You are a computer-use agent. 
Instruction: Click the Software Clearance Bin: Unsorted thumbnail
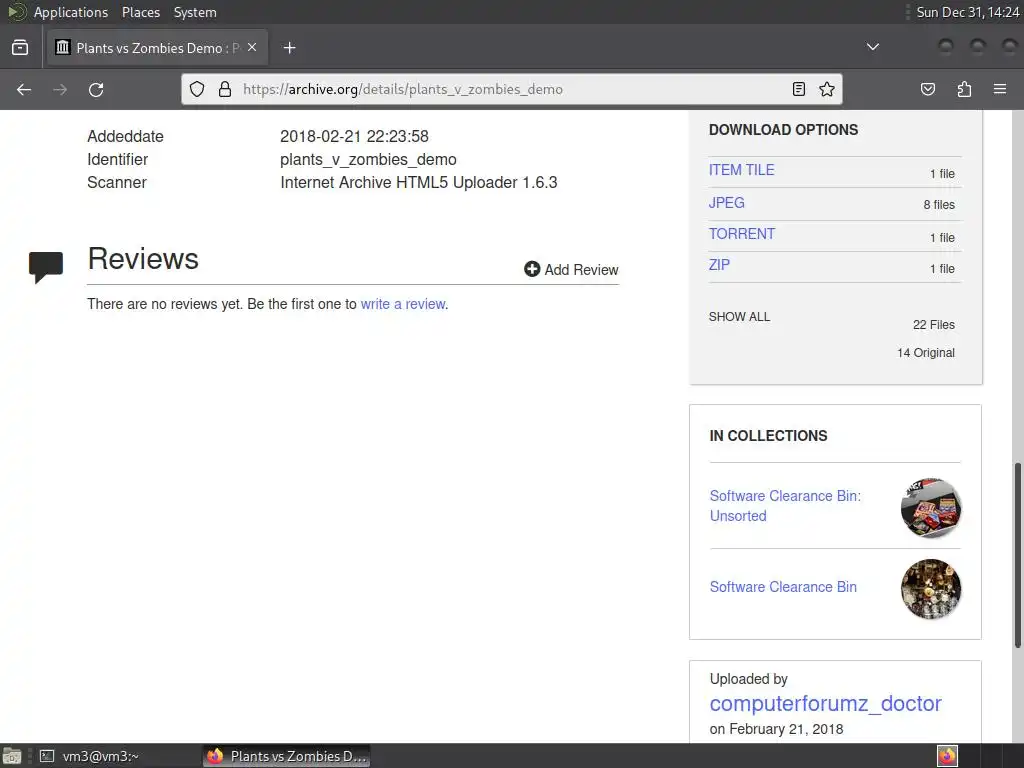click(931, 507)
